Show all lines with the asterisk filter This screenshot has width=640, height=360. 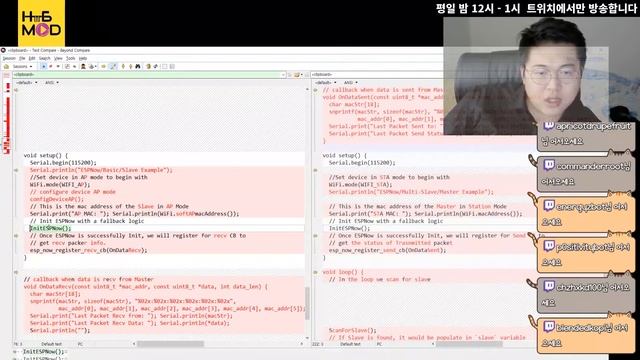pos(44,66)
